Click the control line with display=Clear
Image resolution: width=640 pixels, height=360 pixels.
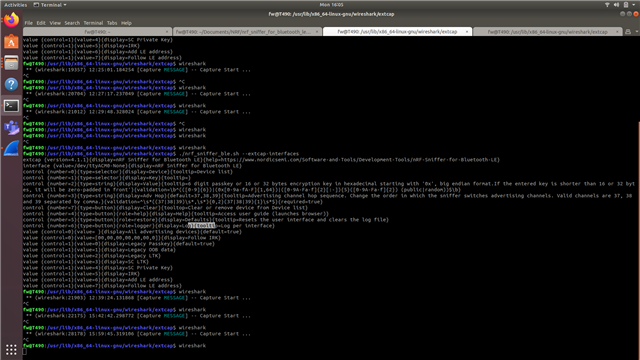pyautogui.click(x=165, y=208)
